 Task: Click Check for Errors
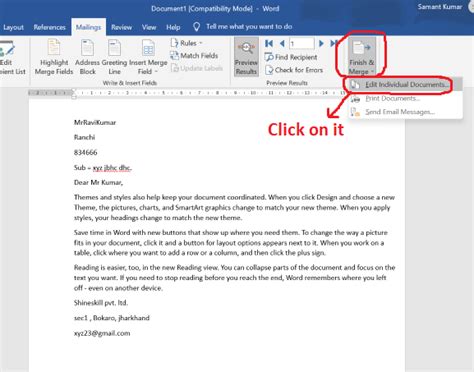[294, 70]
